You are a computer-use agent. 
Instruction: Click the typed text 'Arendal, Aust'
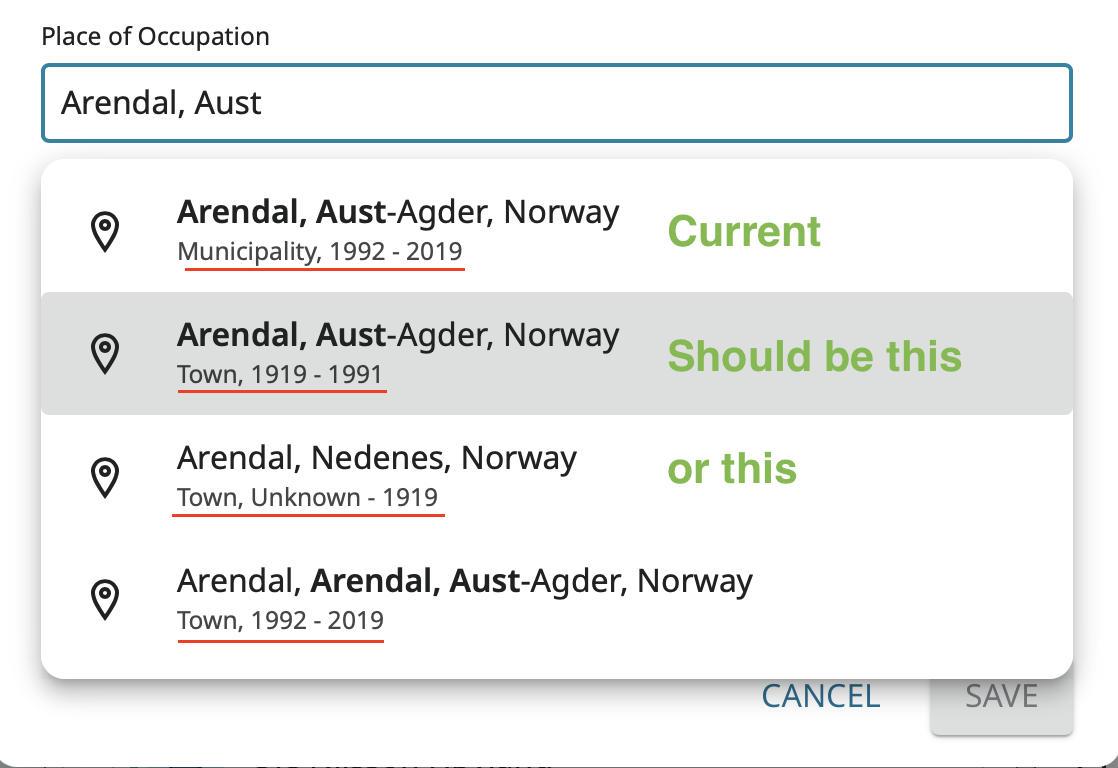[161, 103]
